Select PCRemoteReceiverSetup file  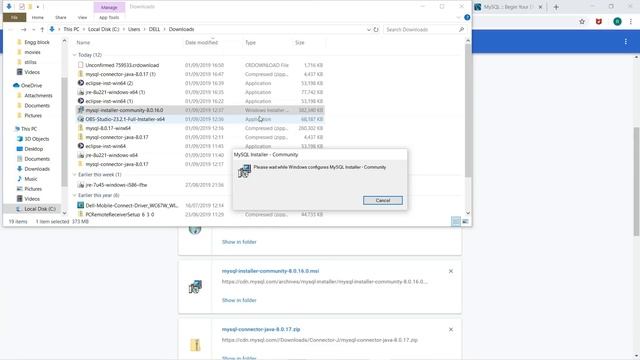(120, 215)
